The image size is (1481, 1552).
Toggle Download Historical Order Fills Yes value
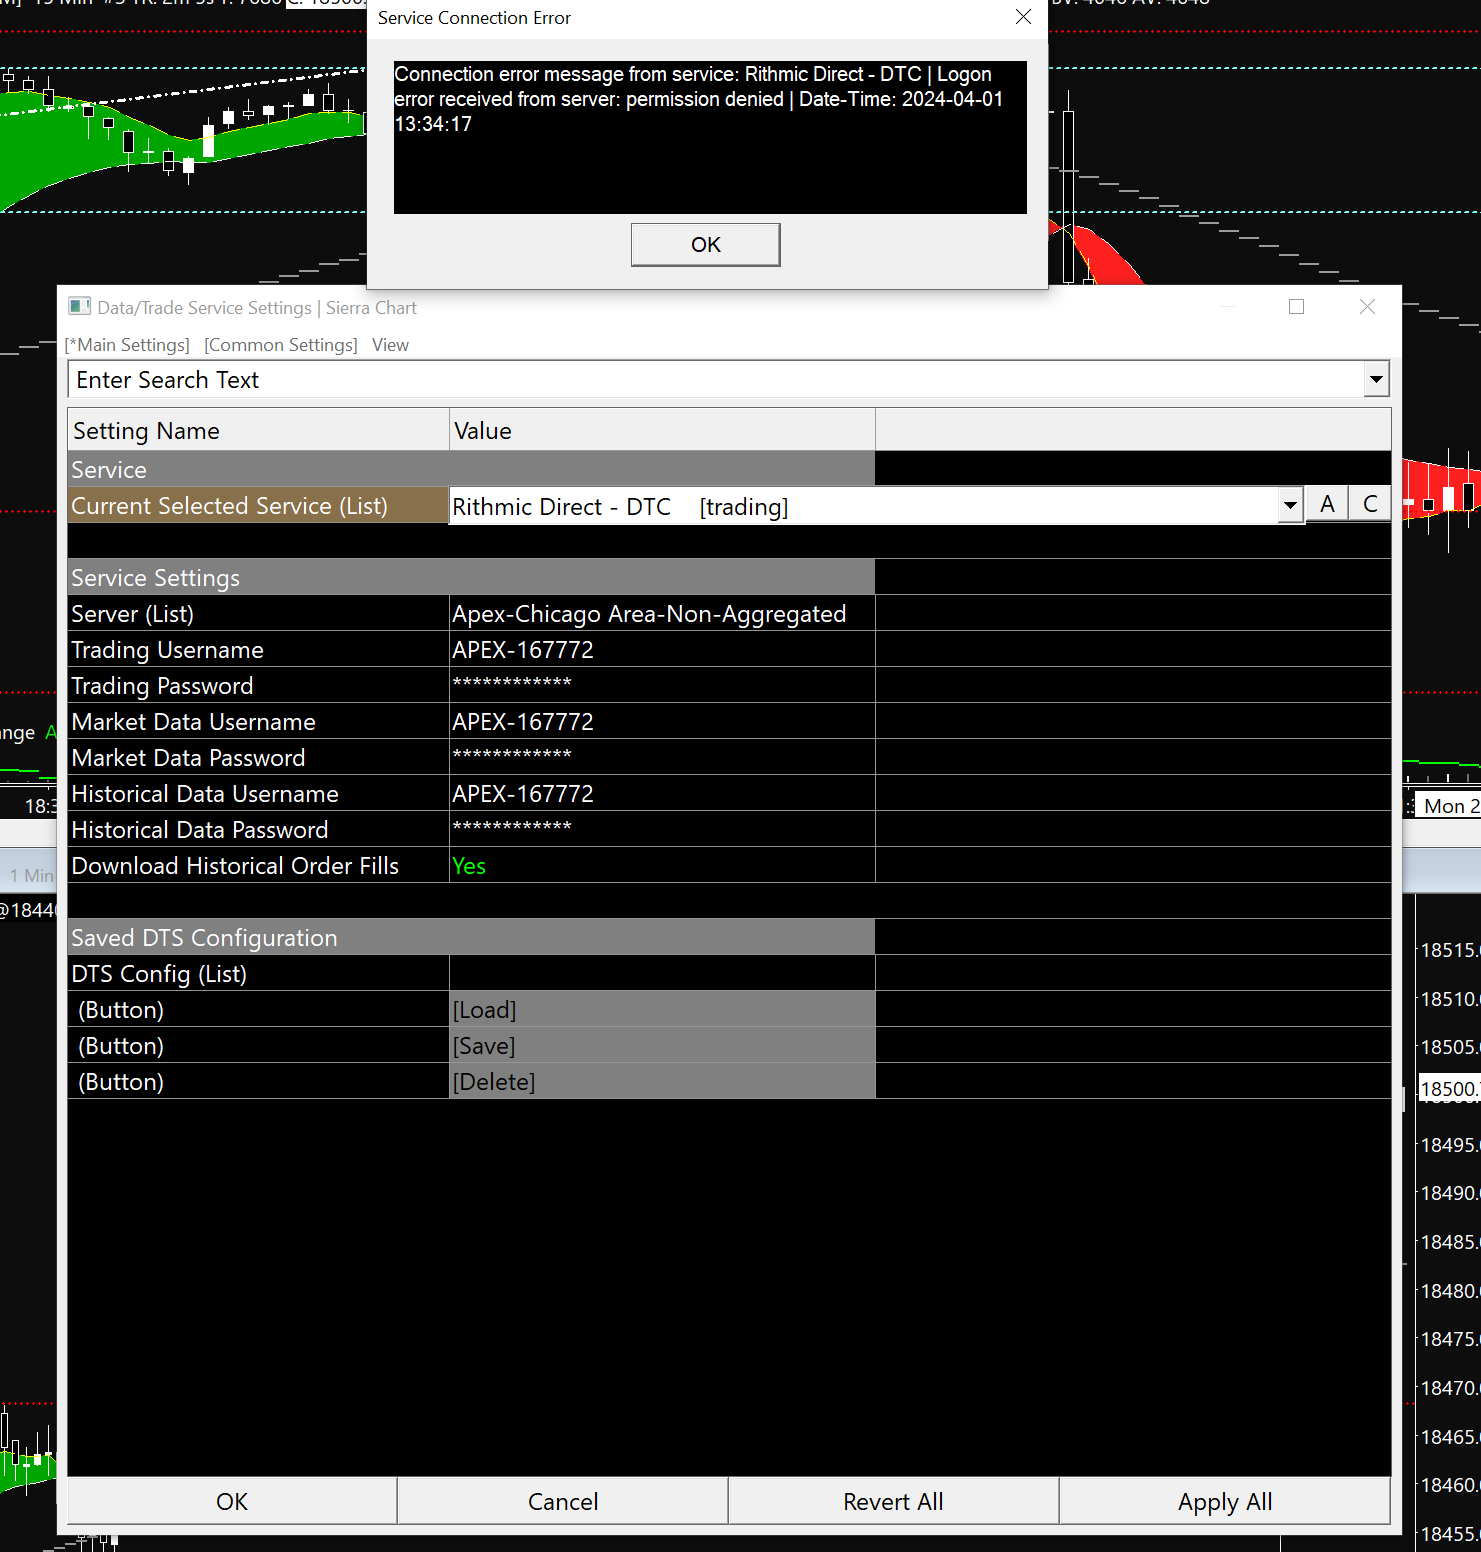coord(662,866)
